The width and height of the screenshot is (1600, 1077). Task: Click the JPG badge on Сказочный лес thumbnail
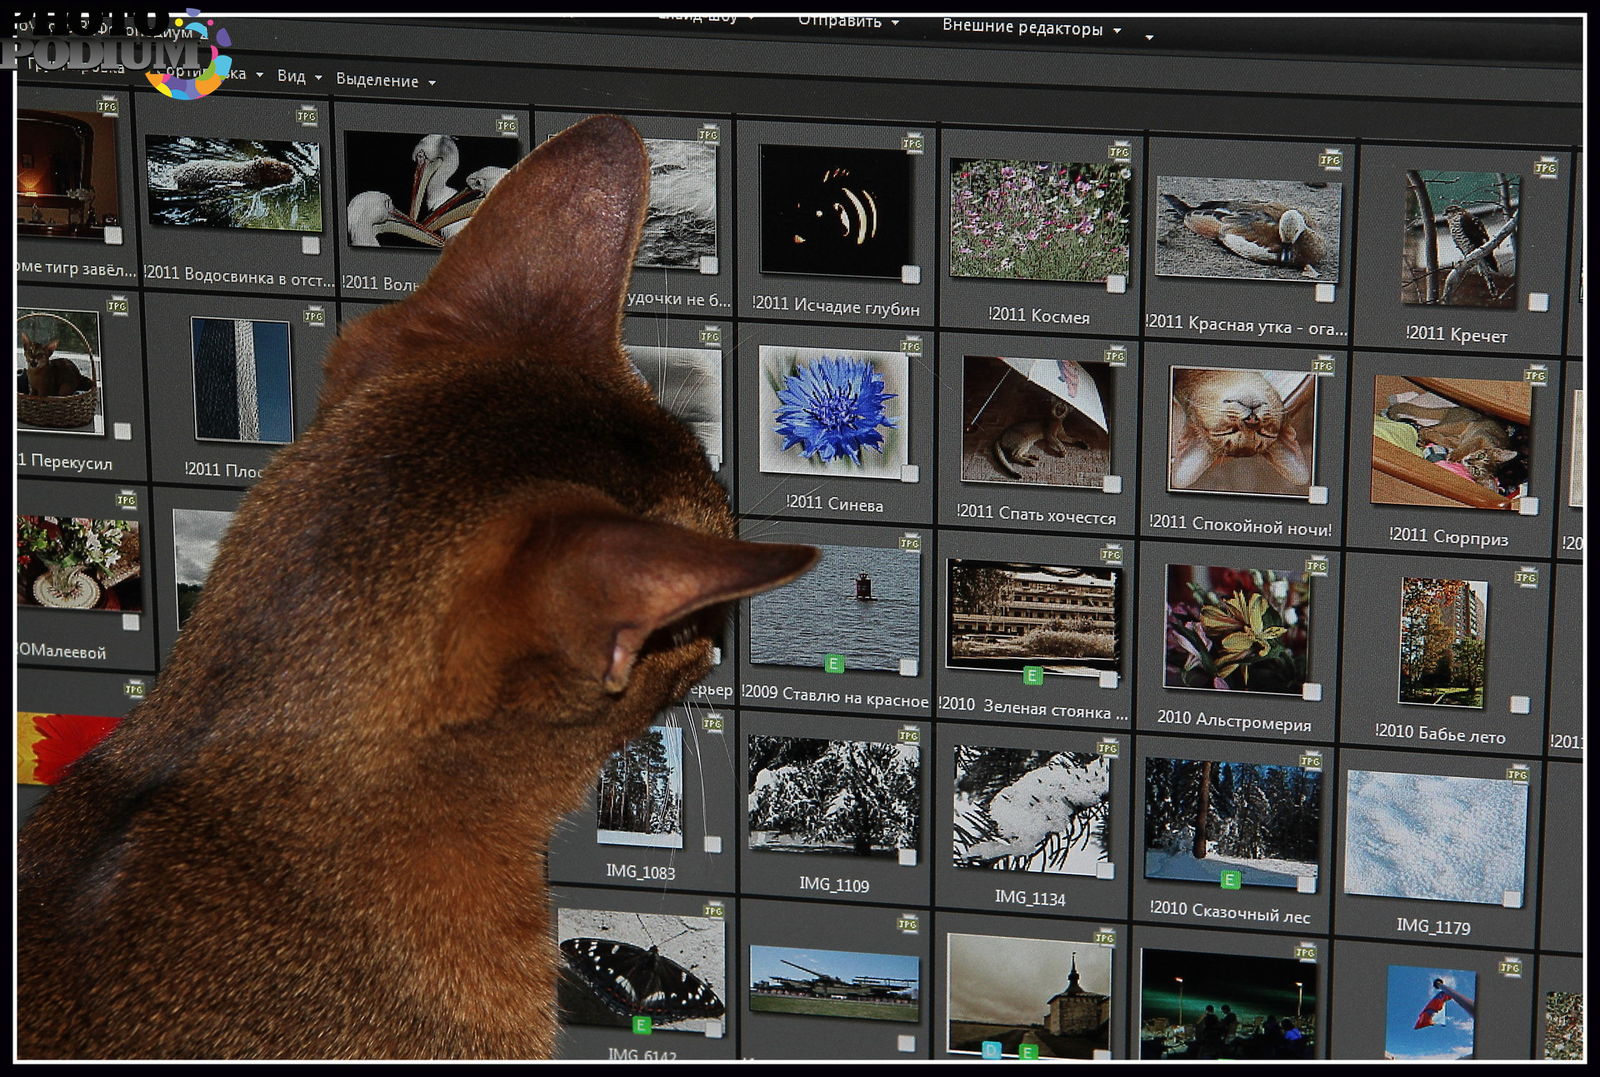[x=1311, y=760]
